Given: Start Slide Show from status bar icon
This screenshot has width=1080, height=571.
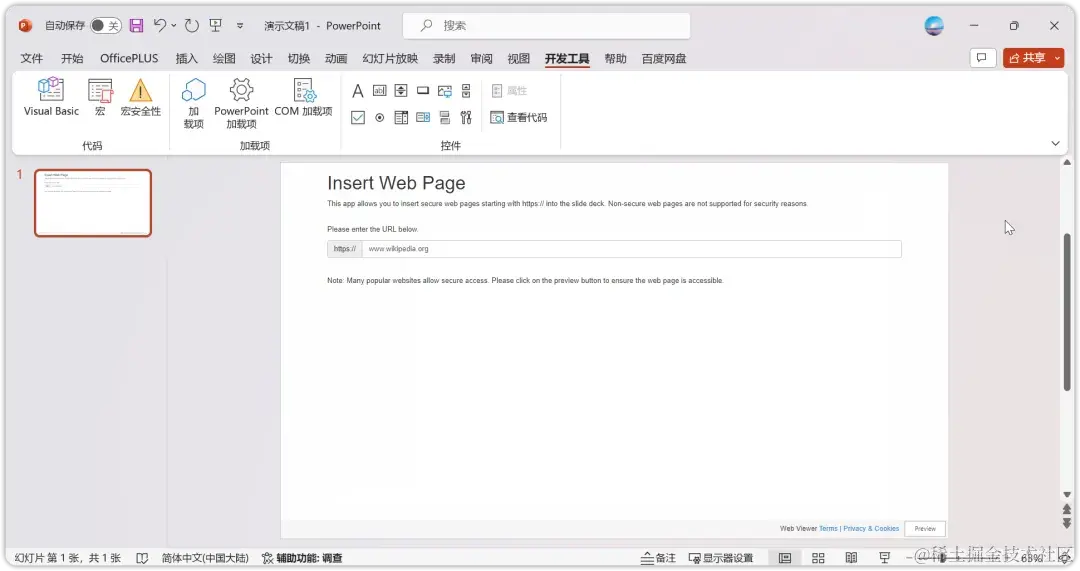Looking at the screenshot, I should [x=884, y=558].
